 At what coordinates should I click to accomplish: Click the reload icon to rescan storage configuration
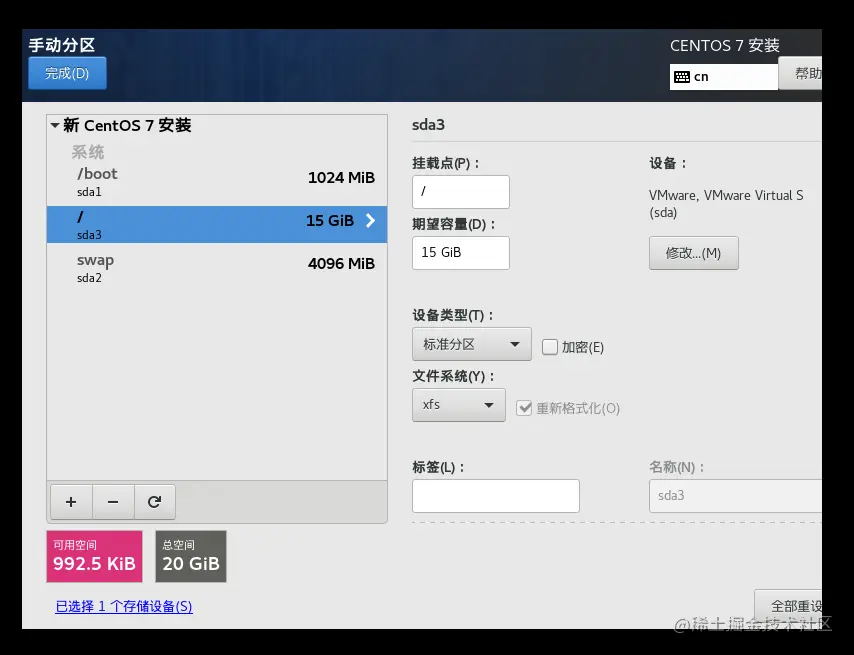pos(155,501)
